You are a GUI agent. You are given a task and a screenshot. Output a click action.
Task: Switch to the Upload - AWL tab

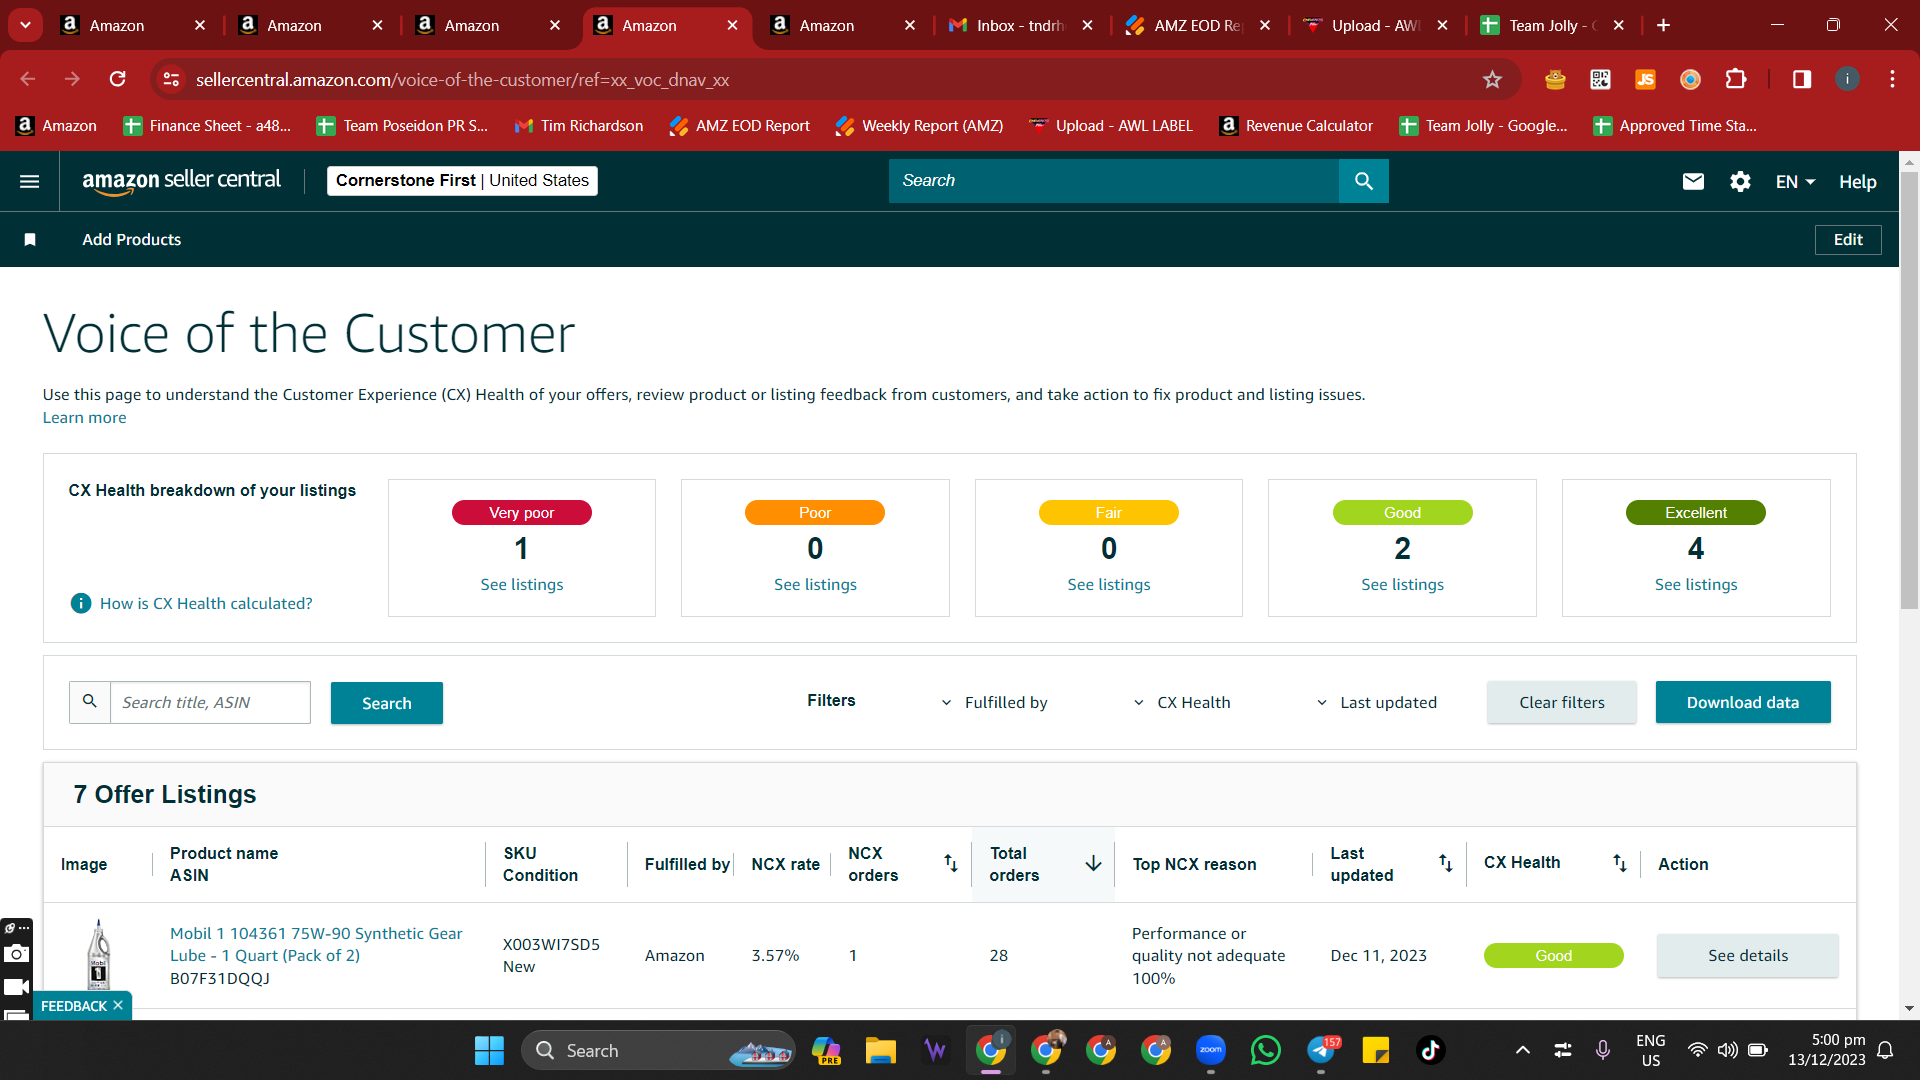(x=1375, y=25)
